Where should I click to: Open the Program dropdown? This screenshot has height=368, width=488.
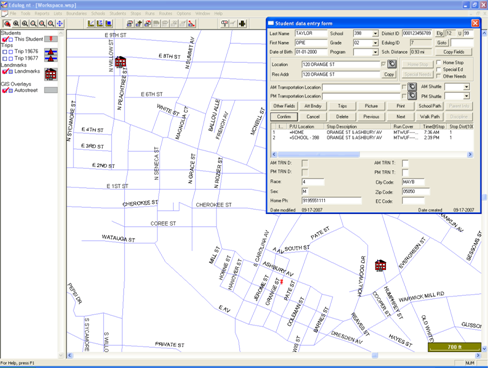tap(375, 52)
